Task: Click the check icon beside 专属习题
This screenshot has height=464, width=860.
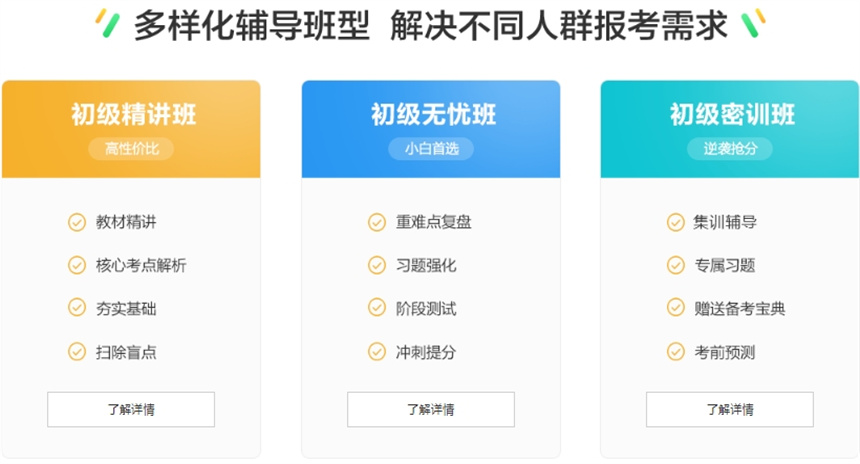Action: click(676, 265)
